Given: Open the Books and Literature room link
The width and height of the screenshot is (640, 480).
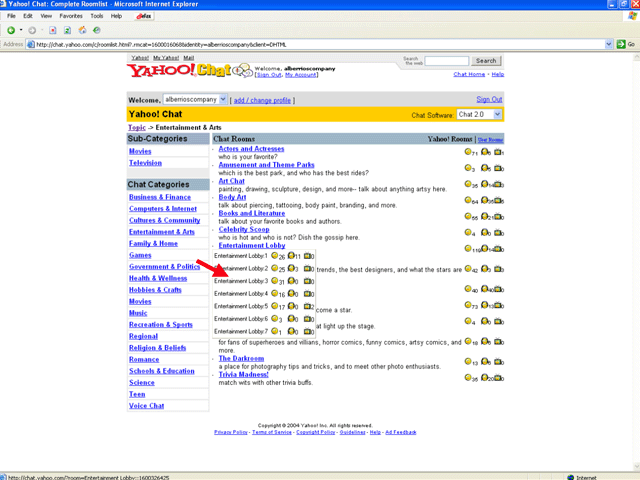Looking at the screenshot, I should (x=252, y=213).
